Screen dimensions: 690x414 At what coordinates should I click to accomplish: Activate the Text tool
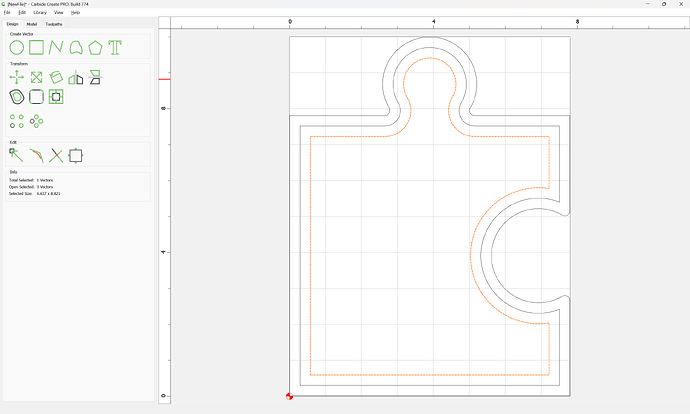click(x=115, y=47)
